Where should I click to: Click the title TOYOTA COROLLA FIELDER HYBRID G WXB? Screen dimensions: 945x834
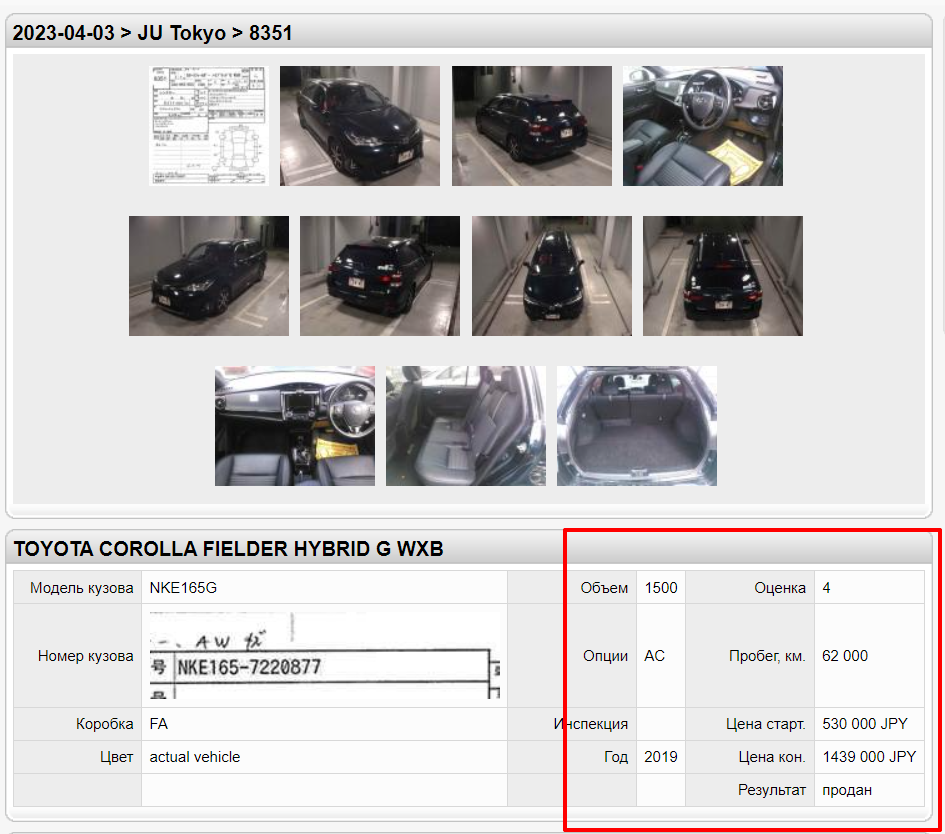click(x=228, y=548)
